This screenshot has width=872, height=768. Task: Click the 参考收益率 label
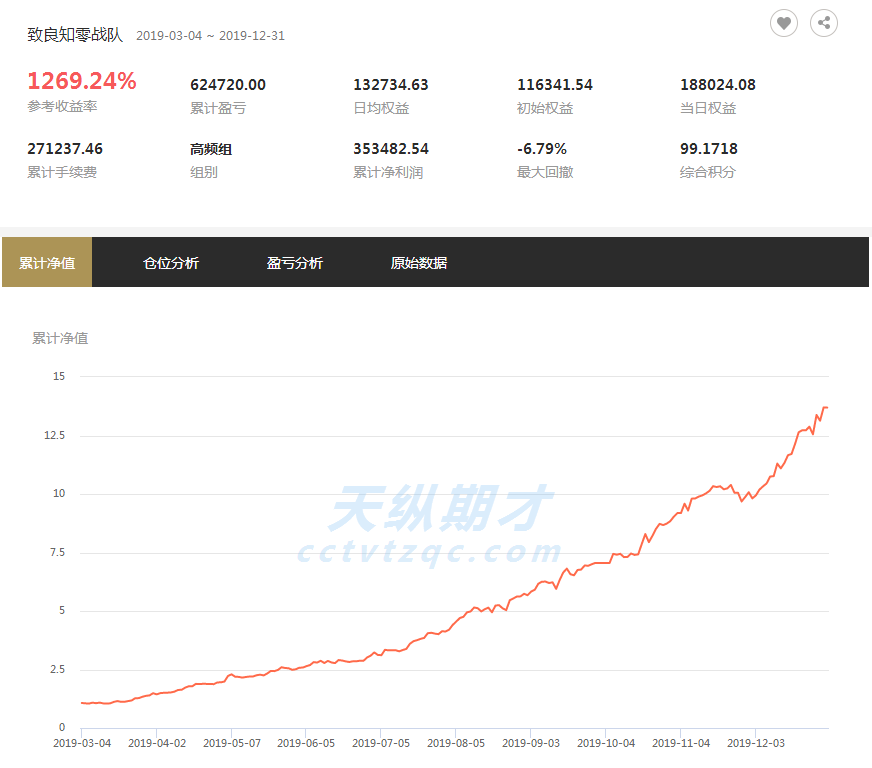coord(62,106)
